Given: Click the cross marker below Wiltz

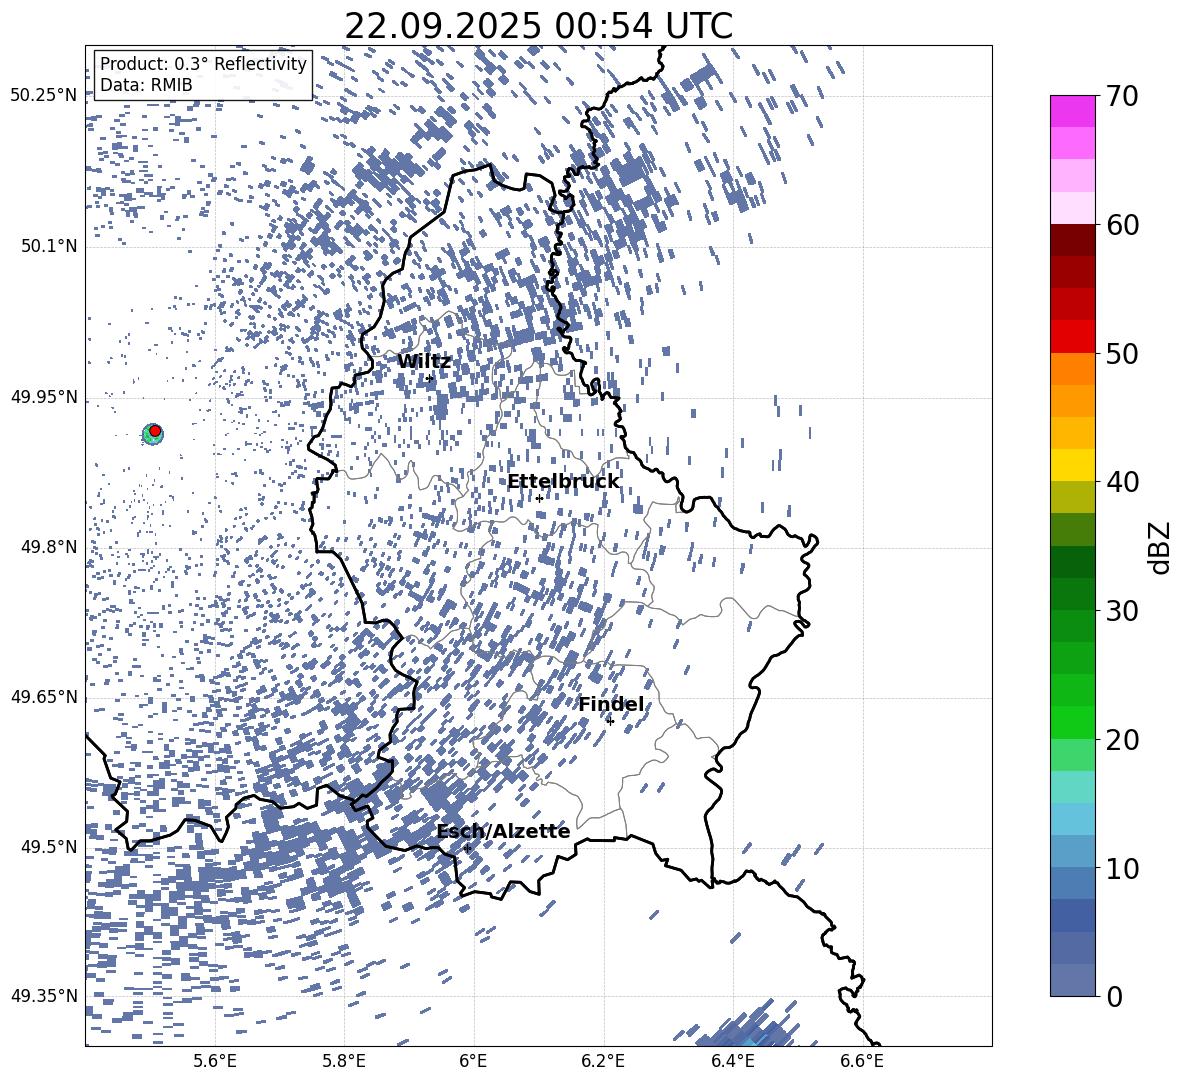Looking at the screenshot, I should pyautogui.click(x=429, y=379).
